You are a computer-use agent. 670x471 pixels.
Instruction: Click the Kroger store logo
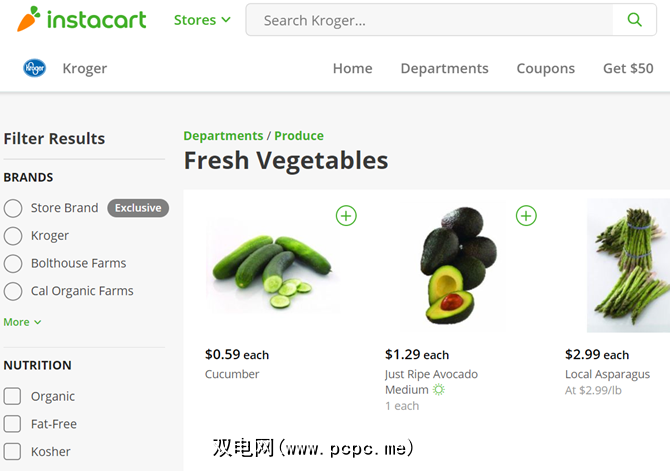(x=35, y=68)
